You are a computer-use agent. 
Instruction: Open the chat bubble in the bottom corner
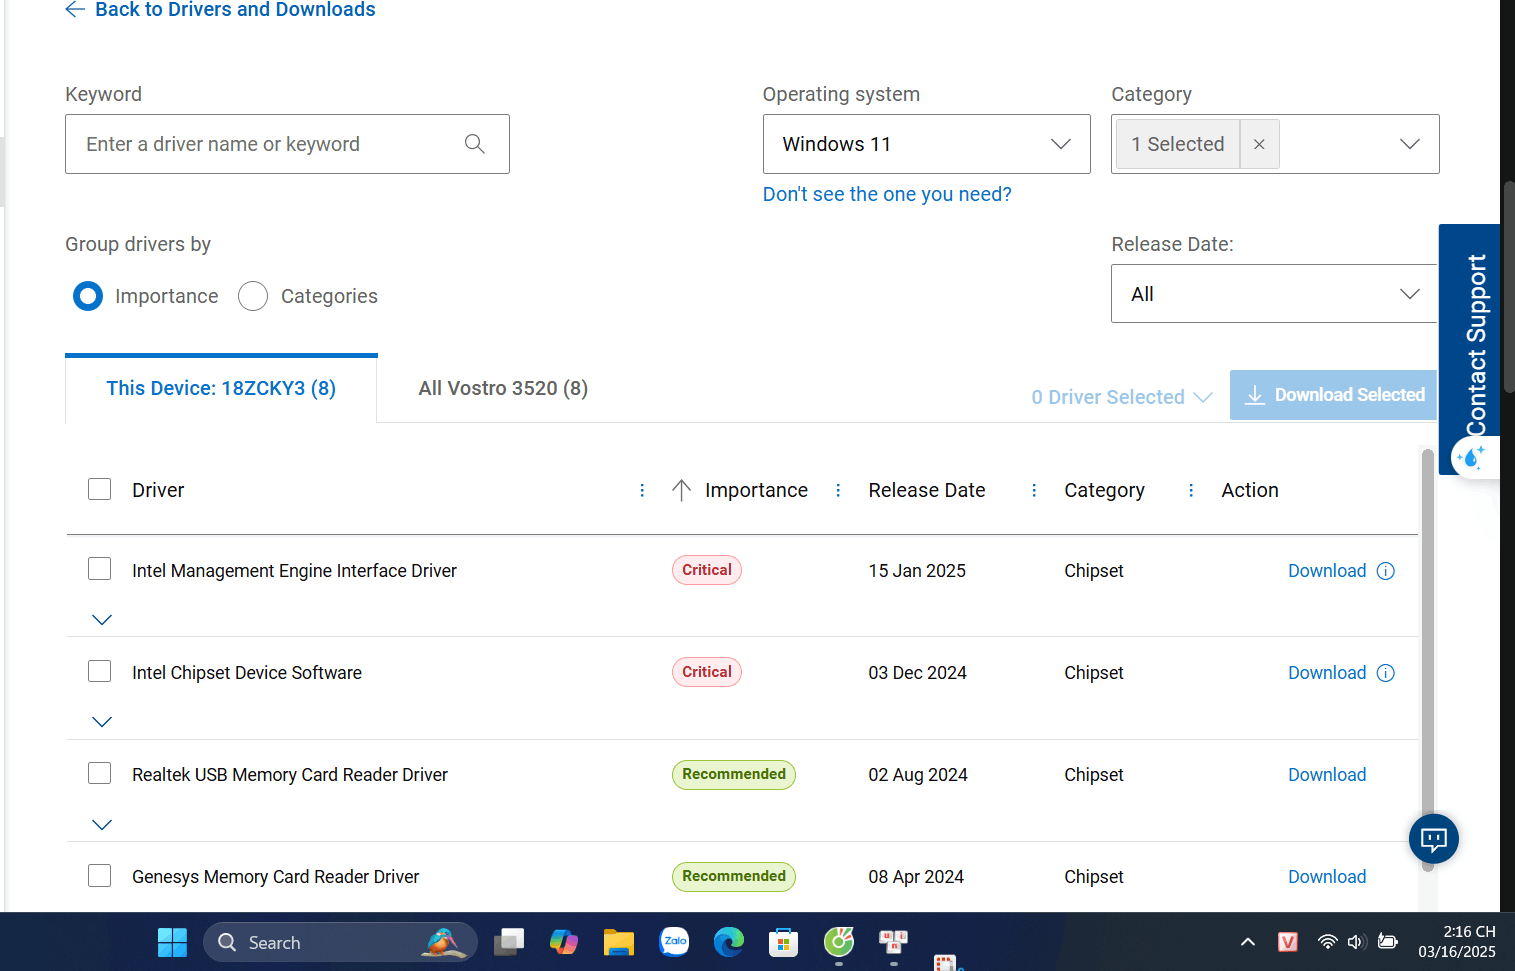point(1433,839)
